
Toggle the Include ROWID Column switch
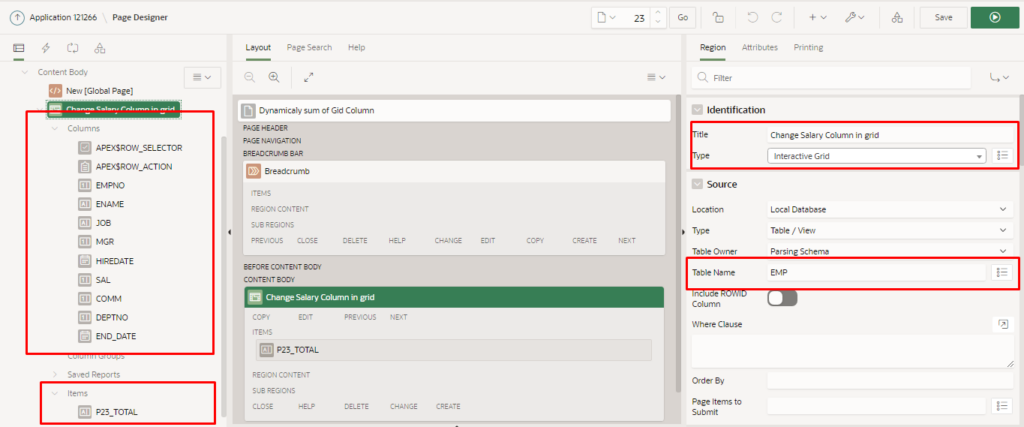pyautogui.click(x=781, y=298)
